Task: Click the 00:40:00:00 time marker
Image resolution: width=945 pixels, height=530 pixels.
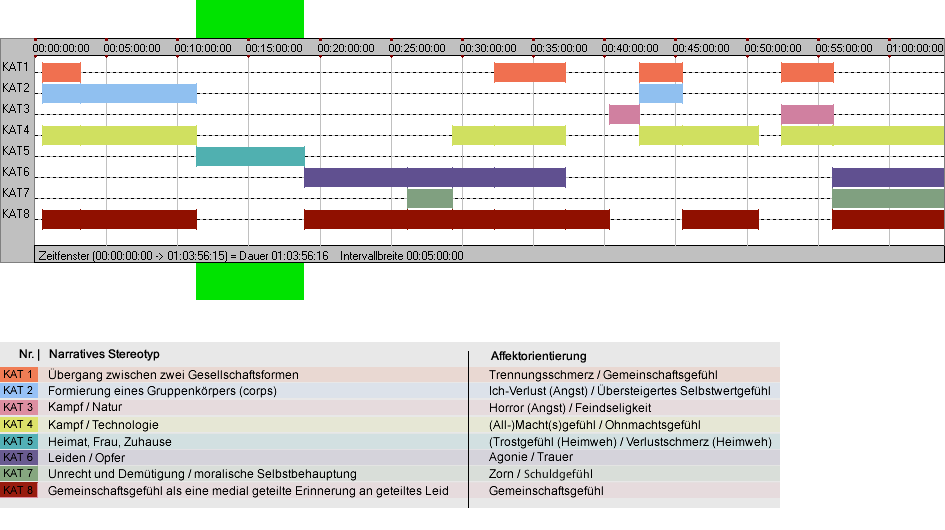Action: pos(630,48)
